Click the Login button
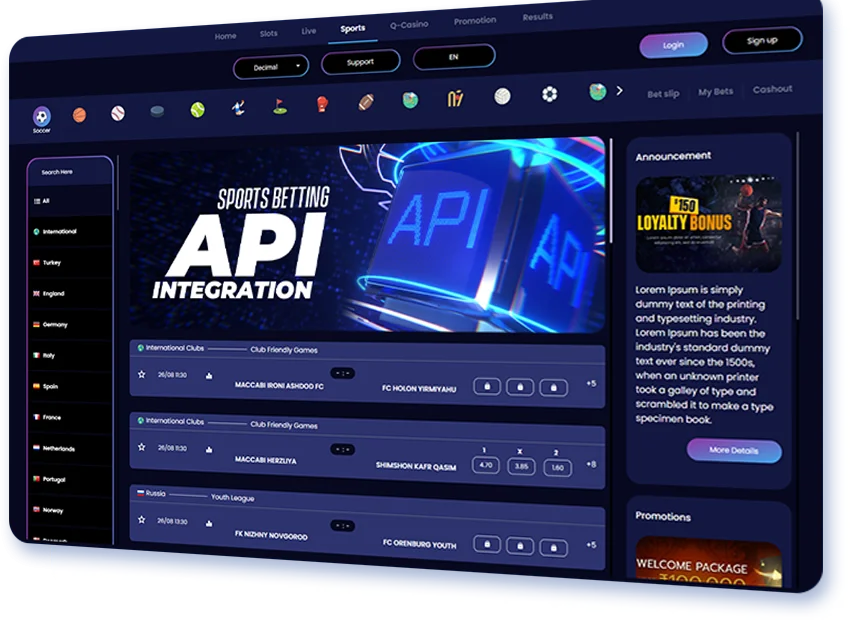 point(673,45)
